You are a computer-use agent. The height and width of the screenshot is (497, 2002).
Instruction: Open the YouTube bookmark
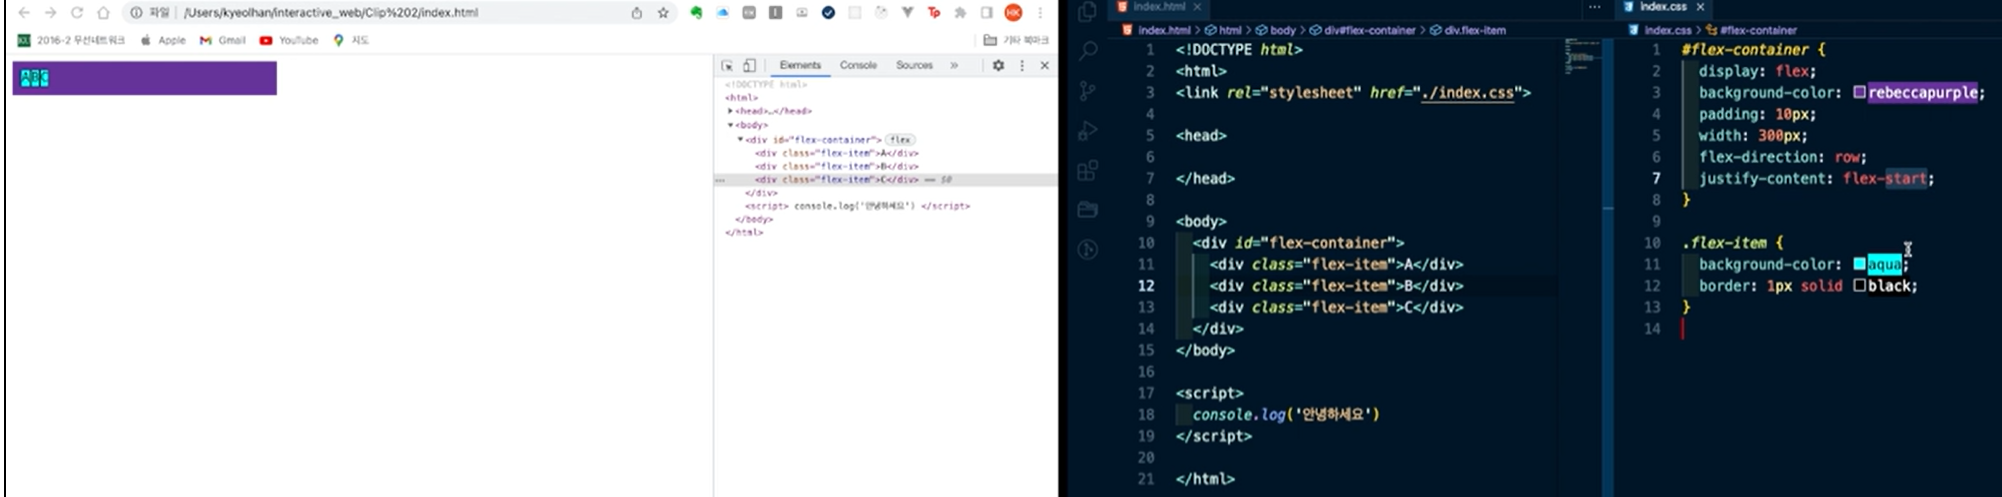[x=288, y=40]
